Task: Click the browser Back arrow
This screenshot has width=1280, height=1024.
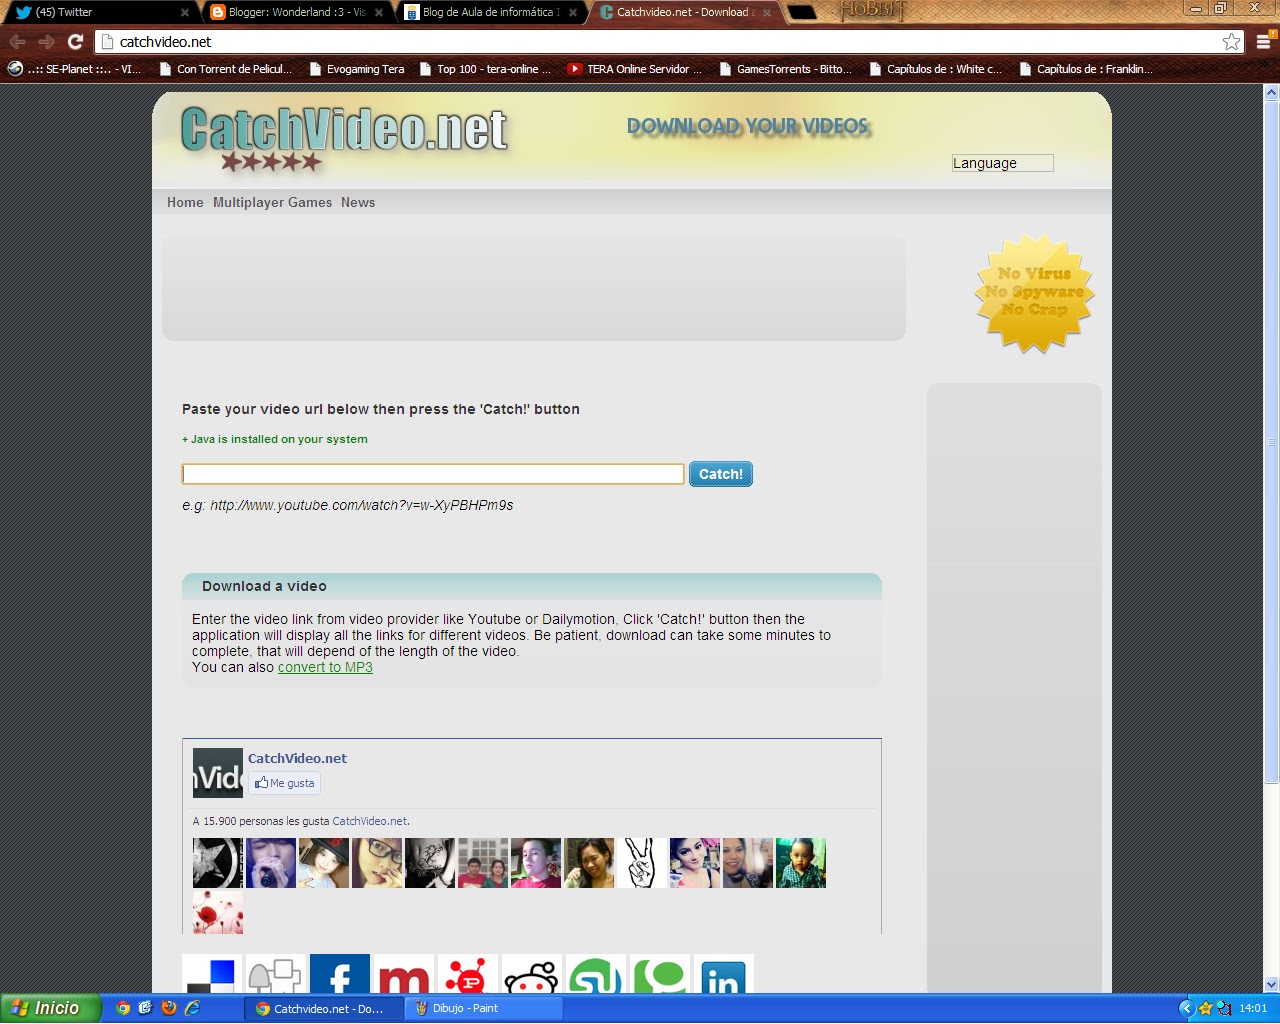Action: (18, 42)
